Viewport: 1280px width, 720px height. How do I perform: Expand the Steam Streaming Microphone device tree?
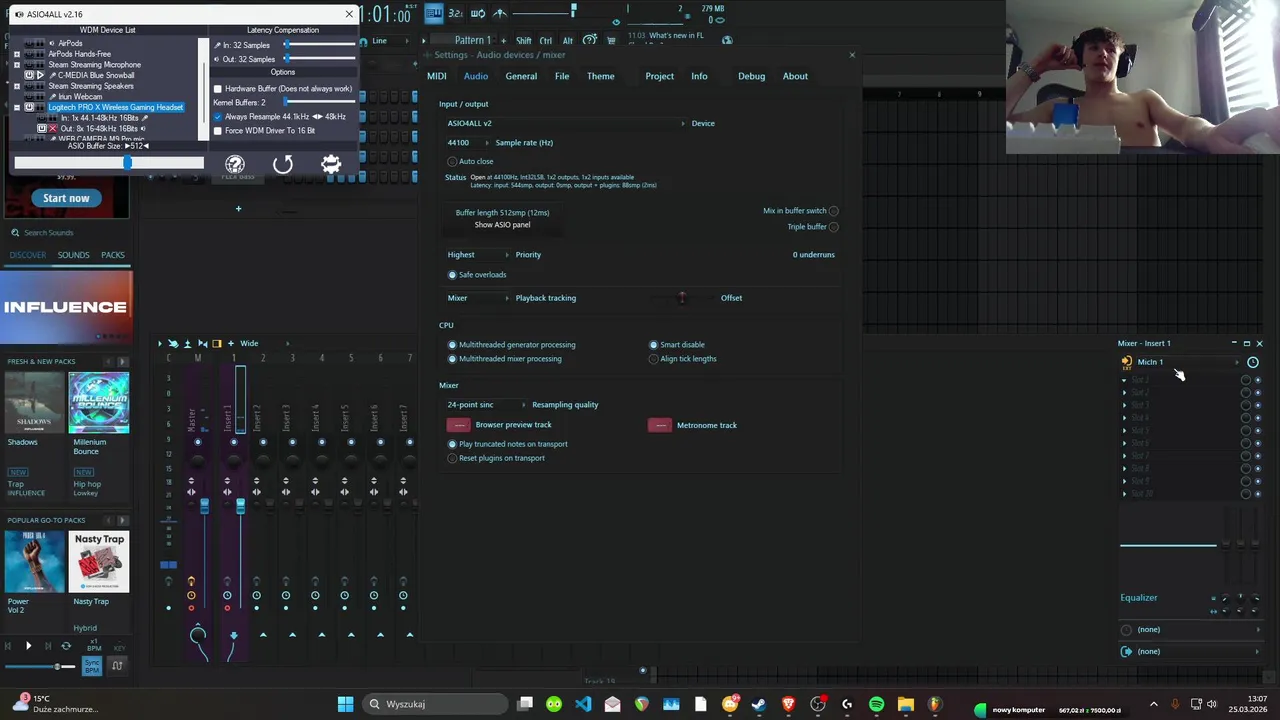(16, 65)
